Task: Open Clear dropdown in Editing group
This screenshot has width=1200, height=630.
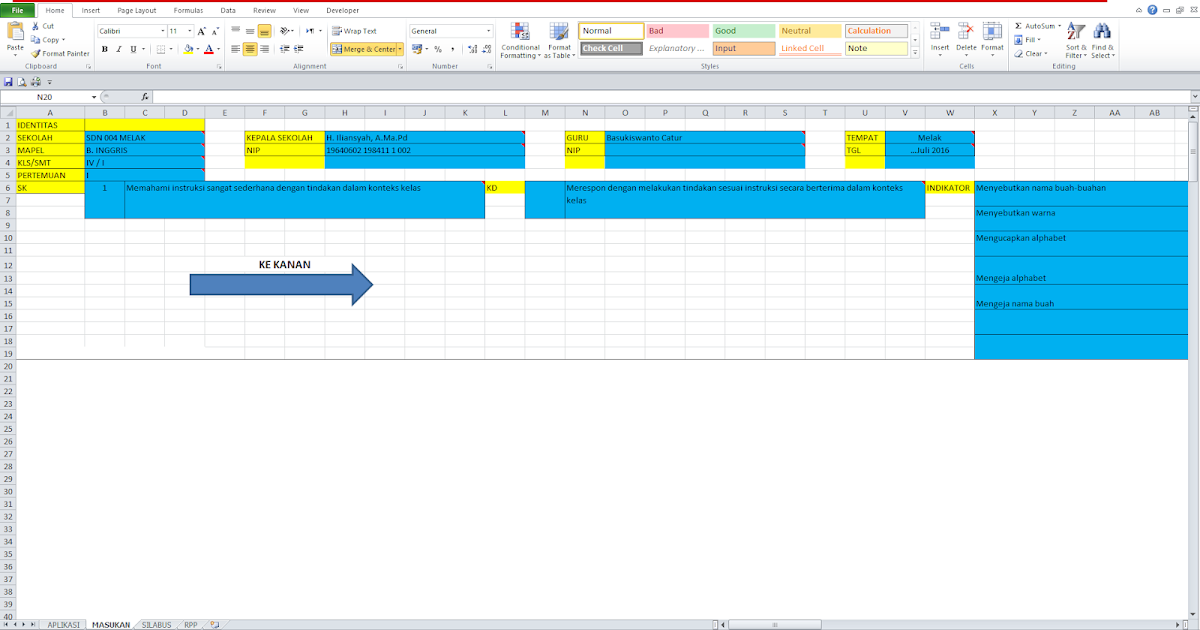Action: coord(1030,54)
